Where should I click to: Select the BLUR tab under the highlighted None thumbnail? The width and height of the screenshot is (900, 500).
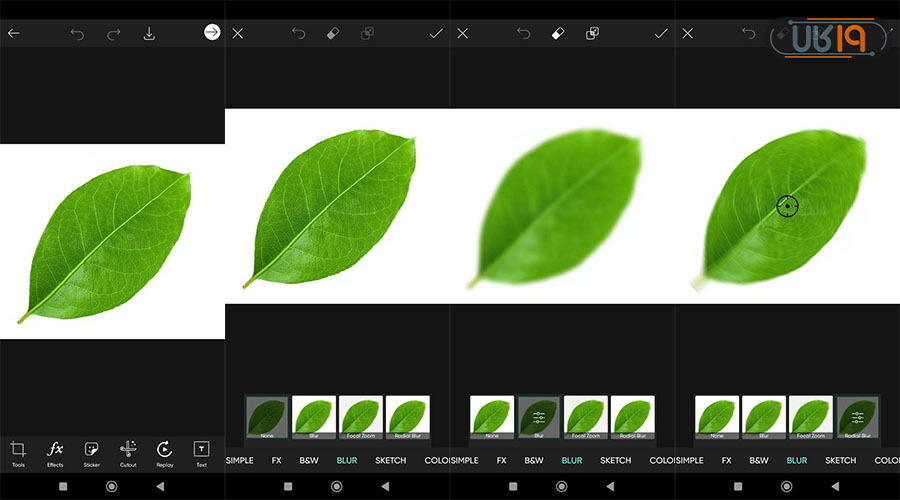[347, 461]
